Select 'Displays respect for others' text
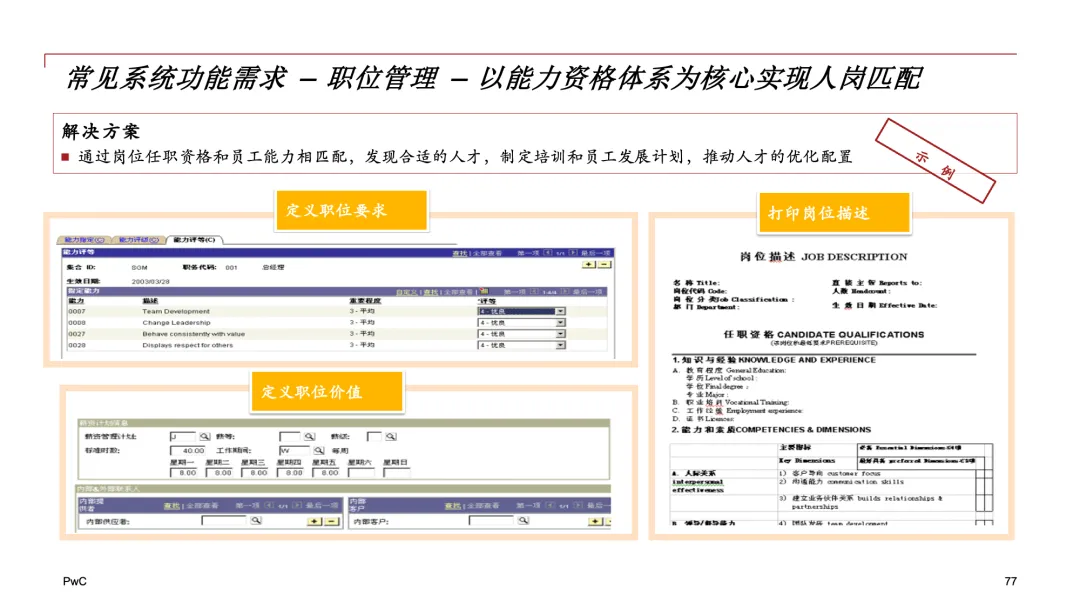The height and width of the screenshot is (608, 1080). tap(187, 345)
